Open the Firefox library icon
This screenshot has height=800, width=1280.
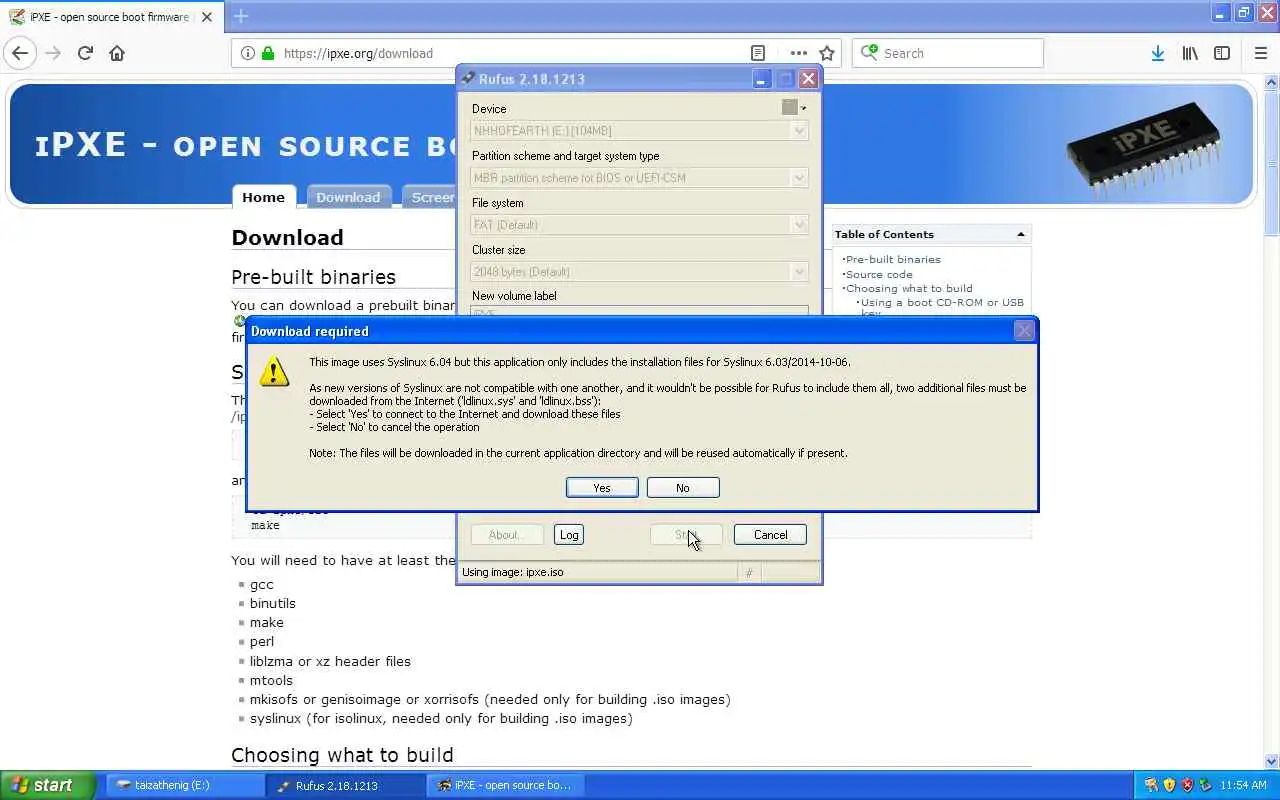click(1190, 53)
